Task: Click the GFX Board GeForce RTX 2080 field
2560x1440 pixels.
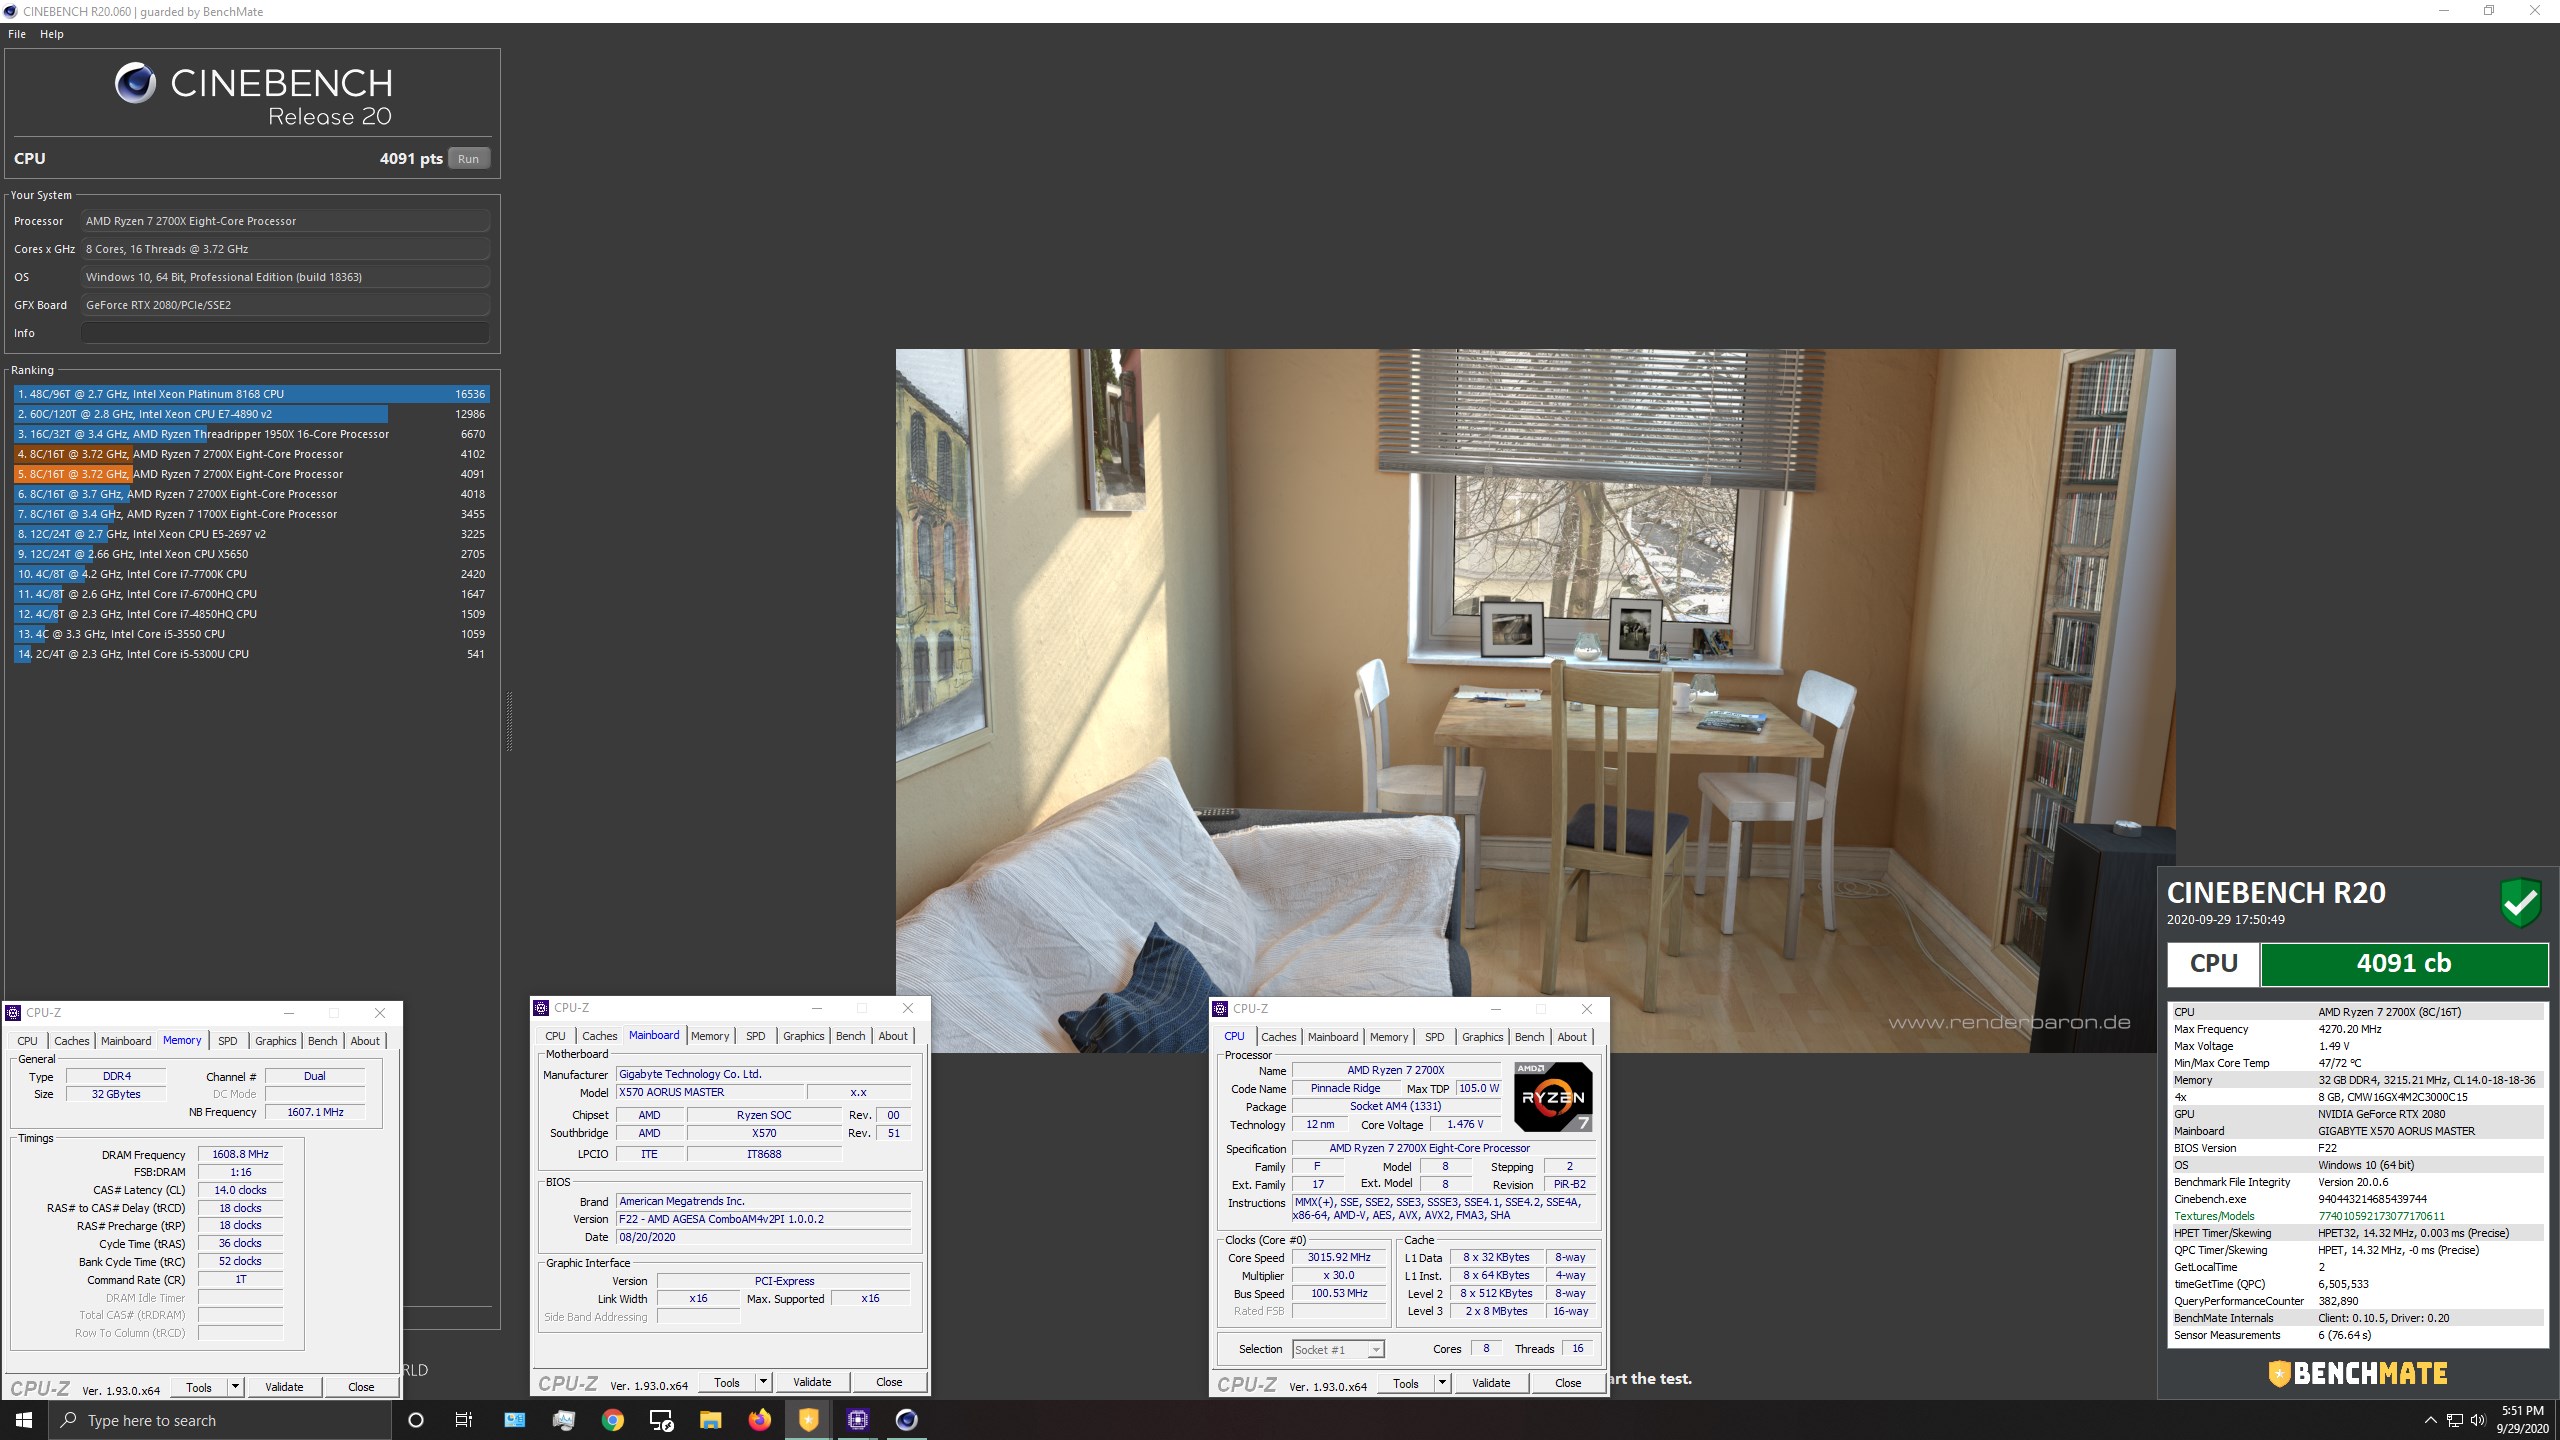Action: [x=285, y=305]
